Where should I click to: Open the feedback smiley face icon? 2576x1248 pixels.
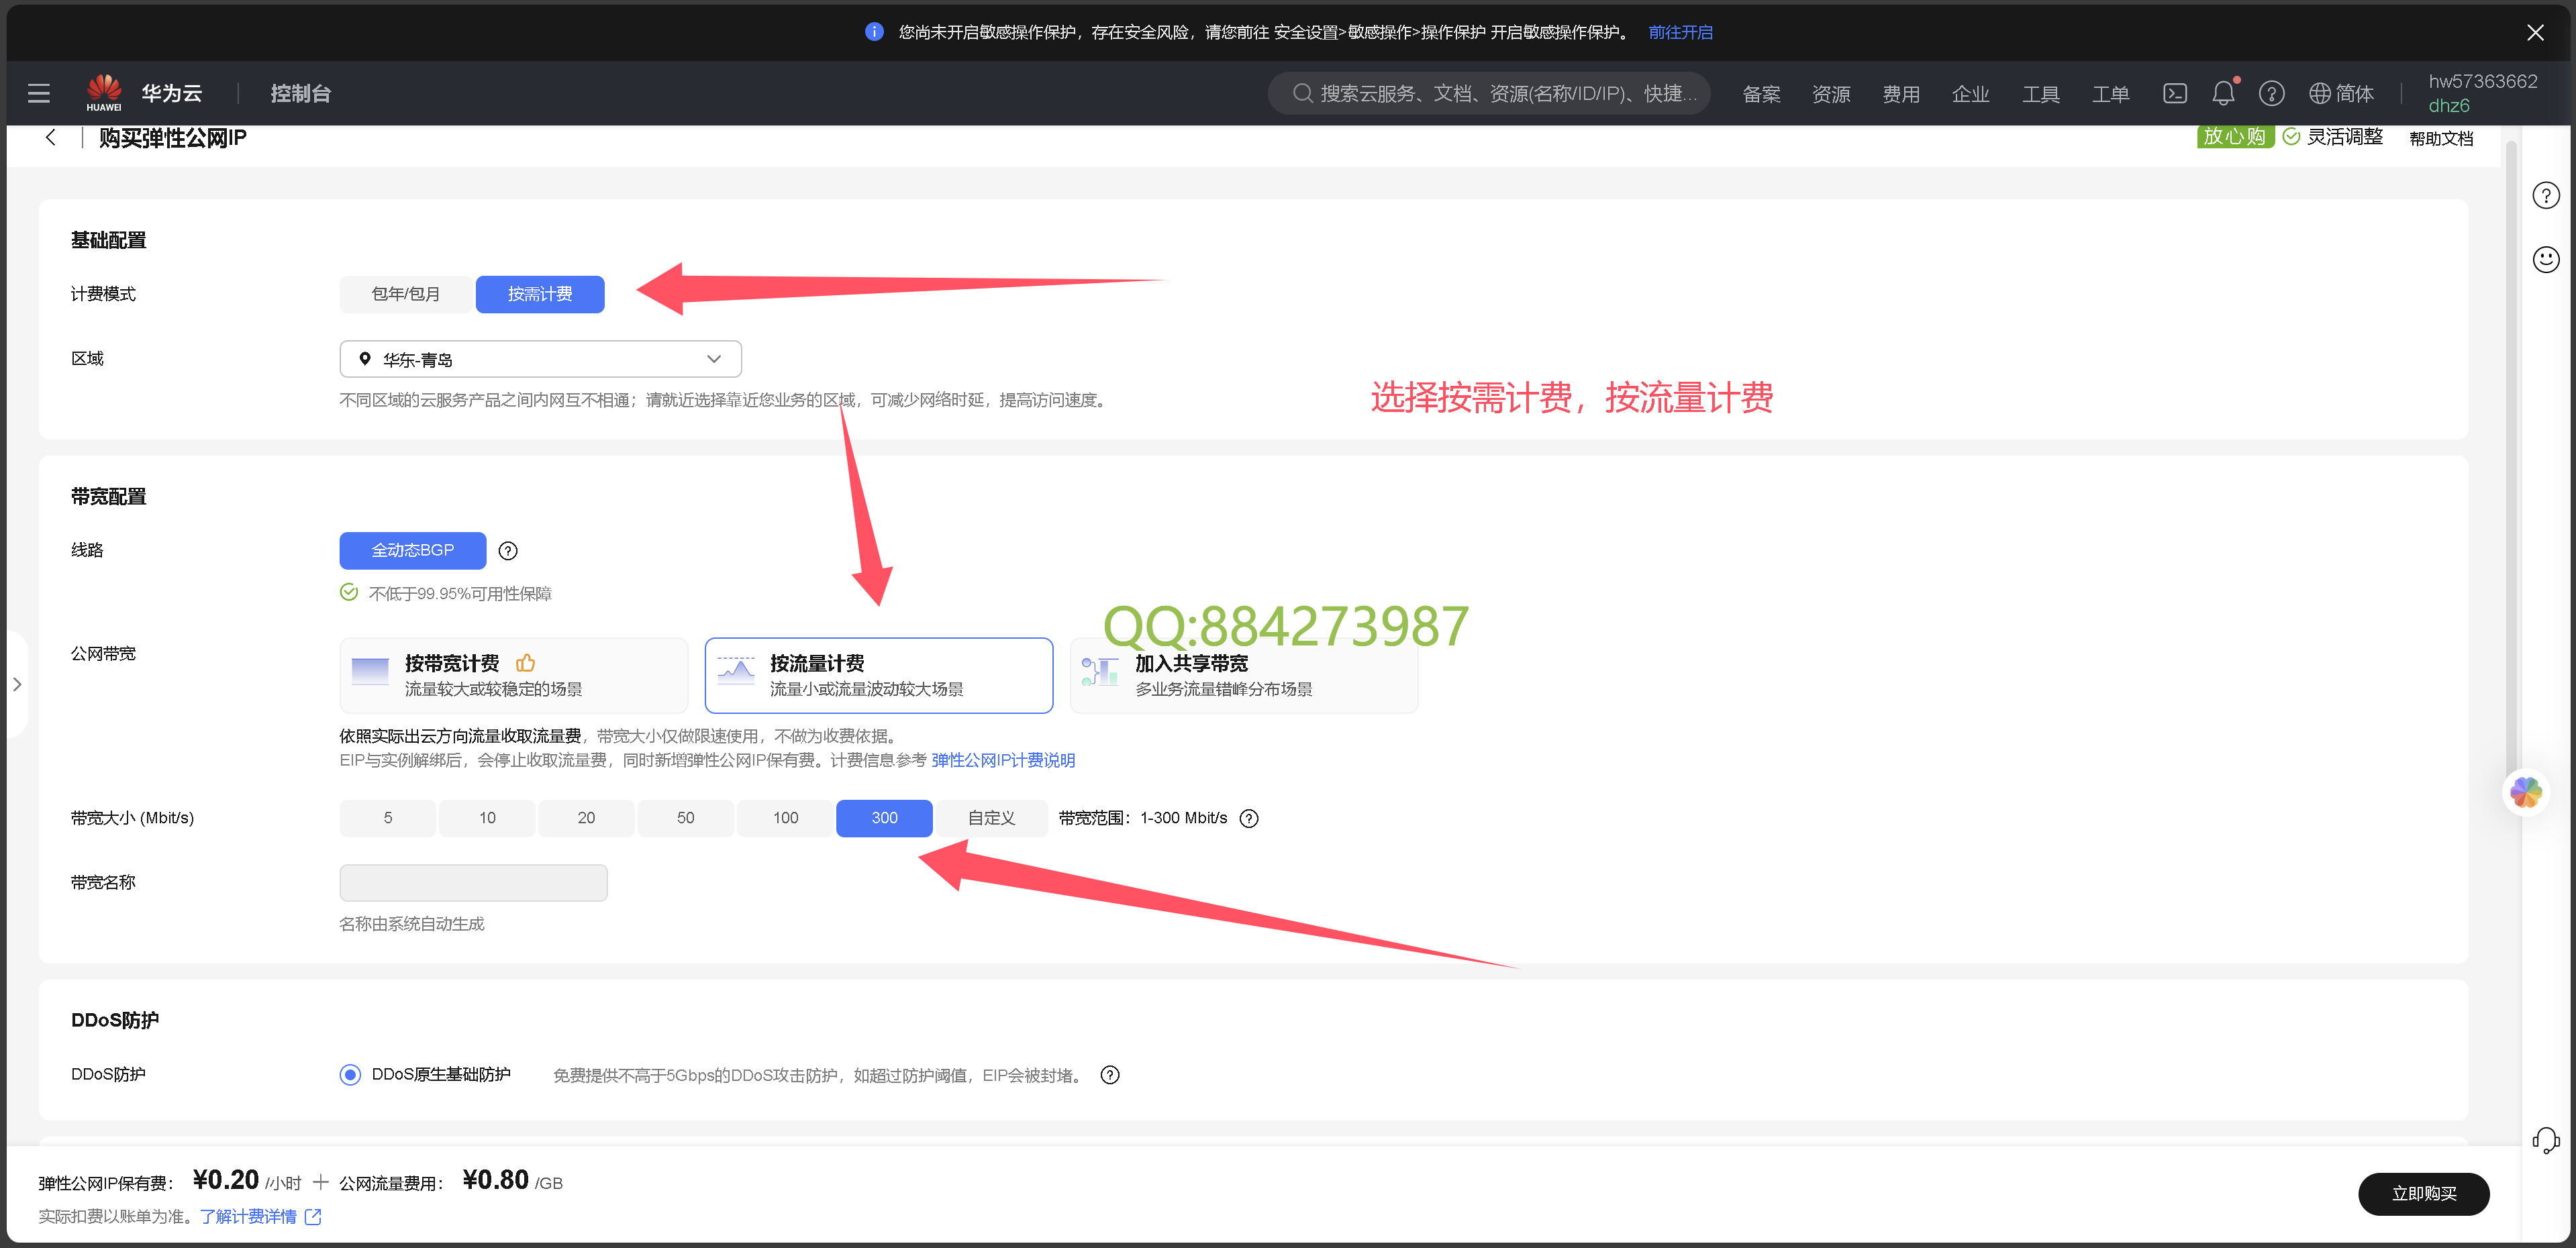[x=2545, y=260]
